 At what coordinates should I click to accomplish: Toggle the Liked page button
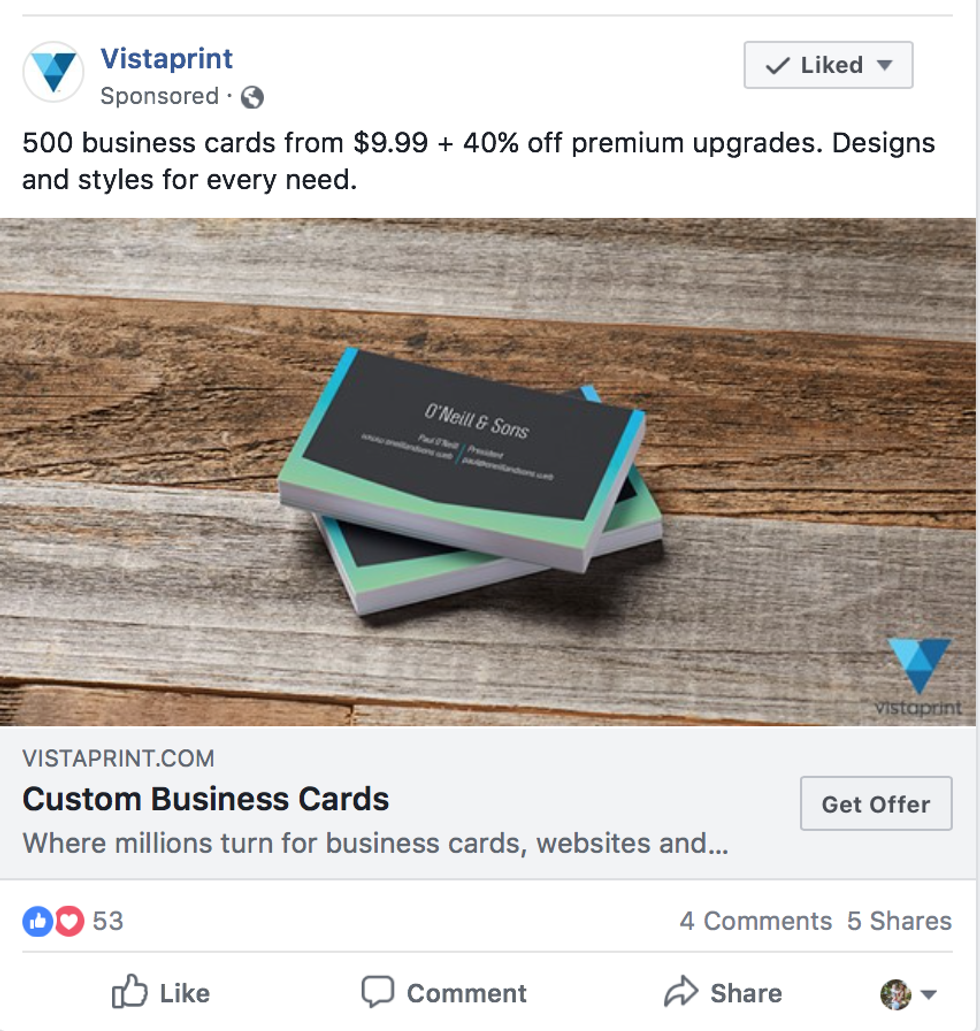pyautogui.click(x=828, y=65)
